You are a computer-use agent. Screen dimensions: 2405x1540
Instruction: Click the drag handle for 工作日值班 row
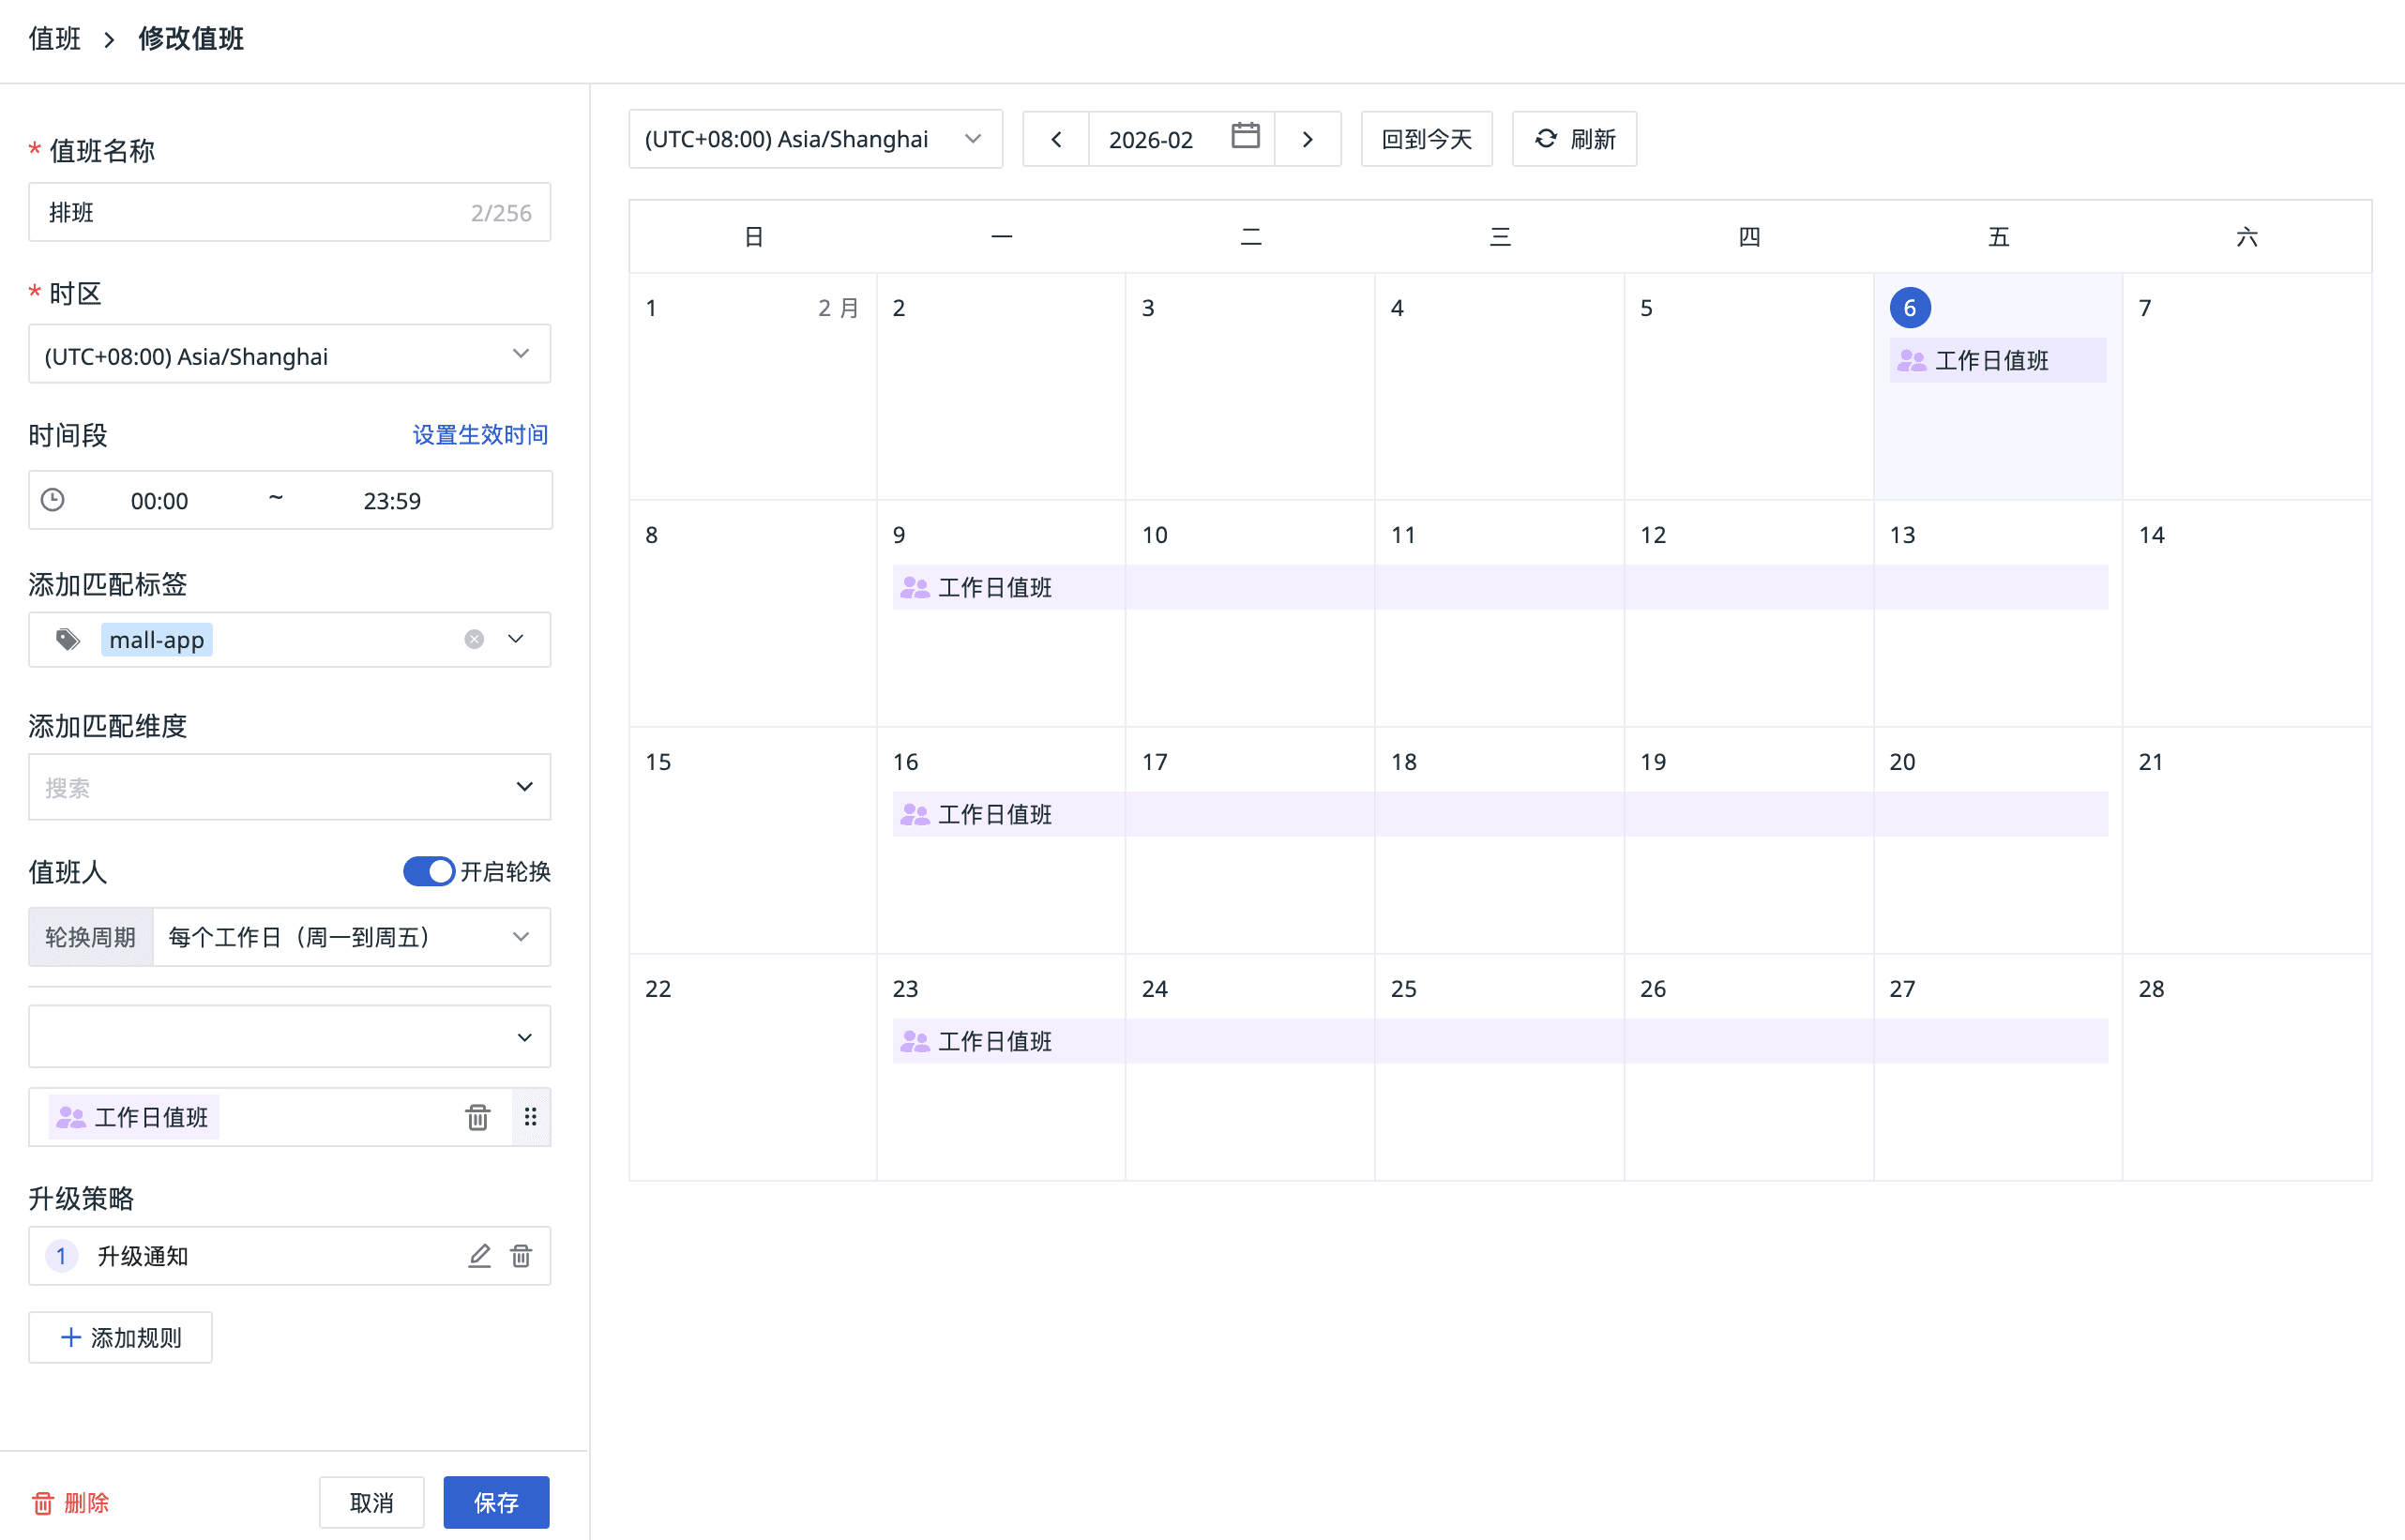[531, 1117]
